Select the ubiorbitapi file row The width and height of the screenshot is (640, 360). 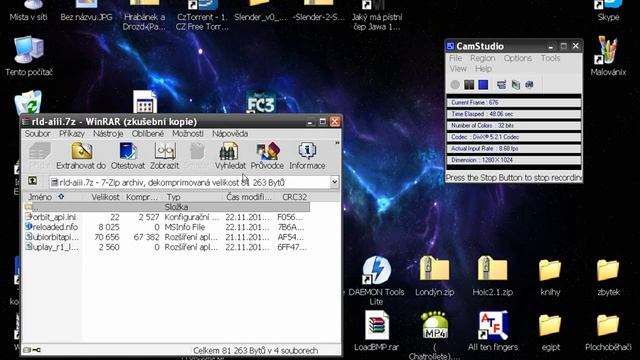tap(167, 237)
